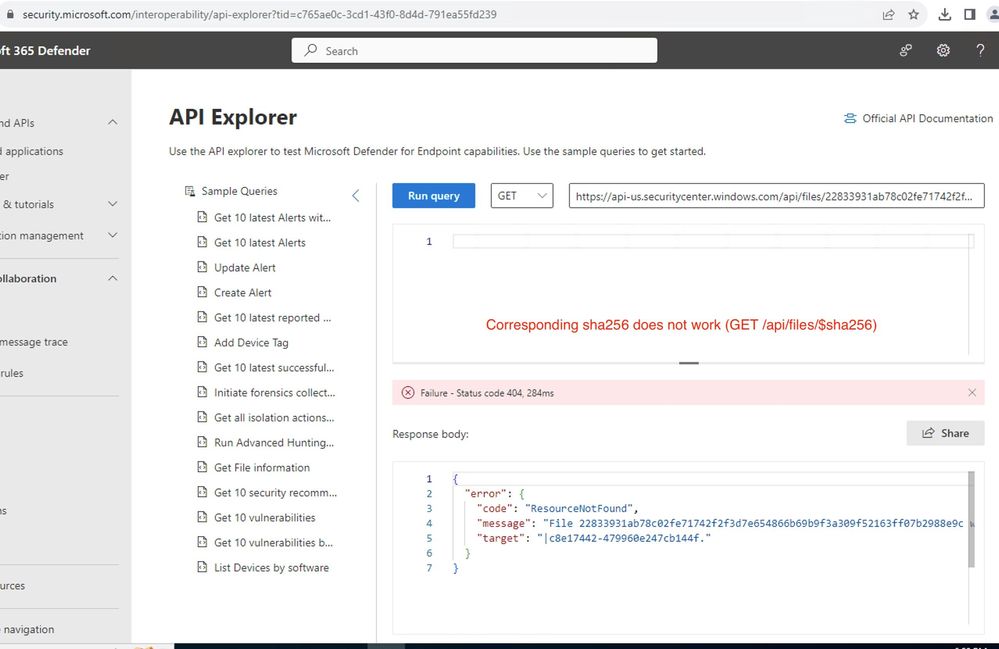The width and height of the screenshot is (999, 649).
Task: Open 'navigation' sidebar item
Action: [28, 629]
